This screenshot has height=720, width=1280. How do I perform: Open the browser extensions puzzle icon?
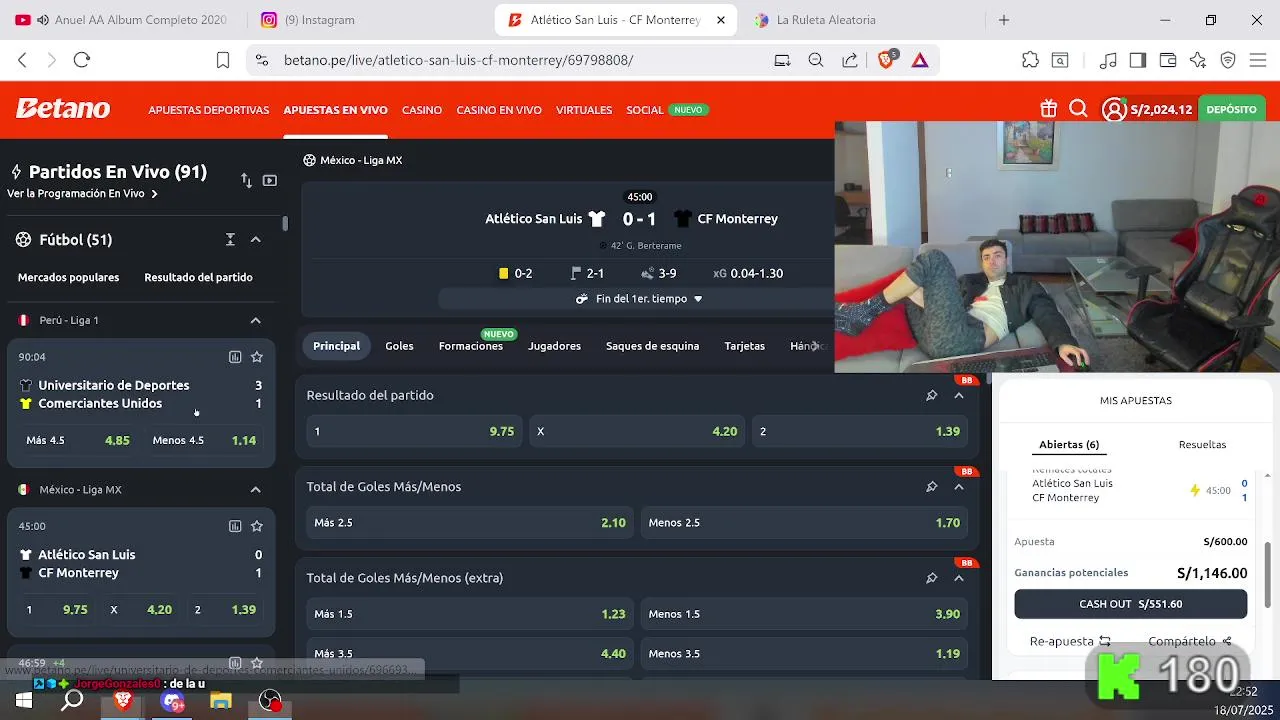tap(1030, 60)
